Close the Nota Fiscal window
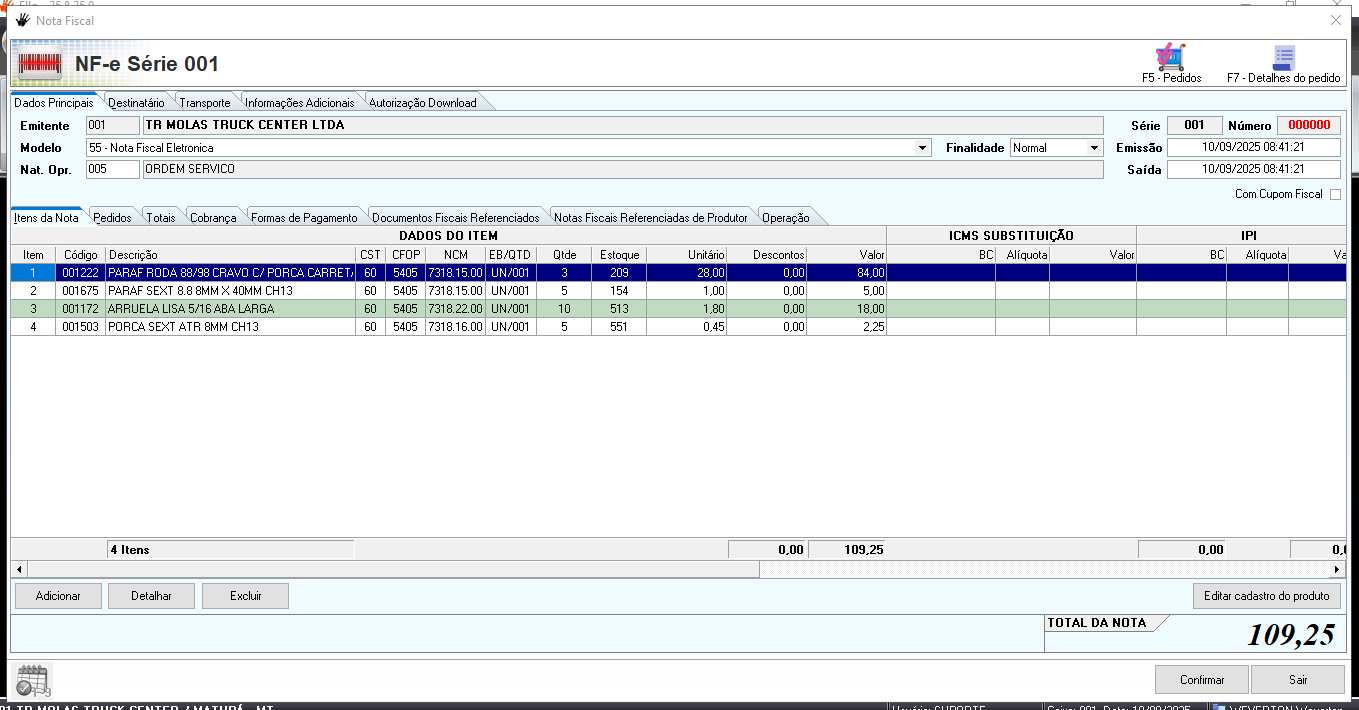Image resolution: width=1359 pixels, height=710 pixels. (x=1335, y=20)
